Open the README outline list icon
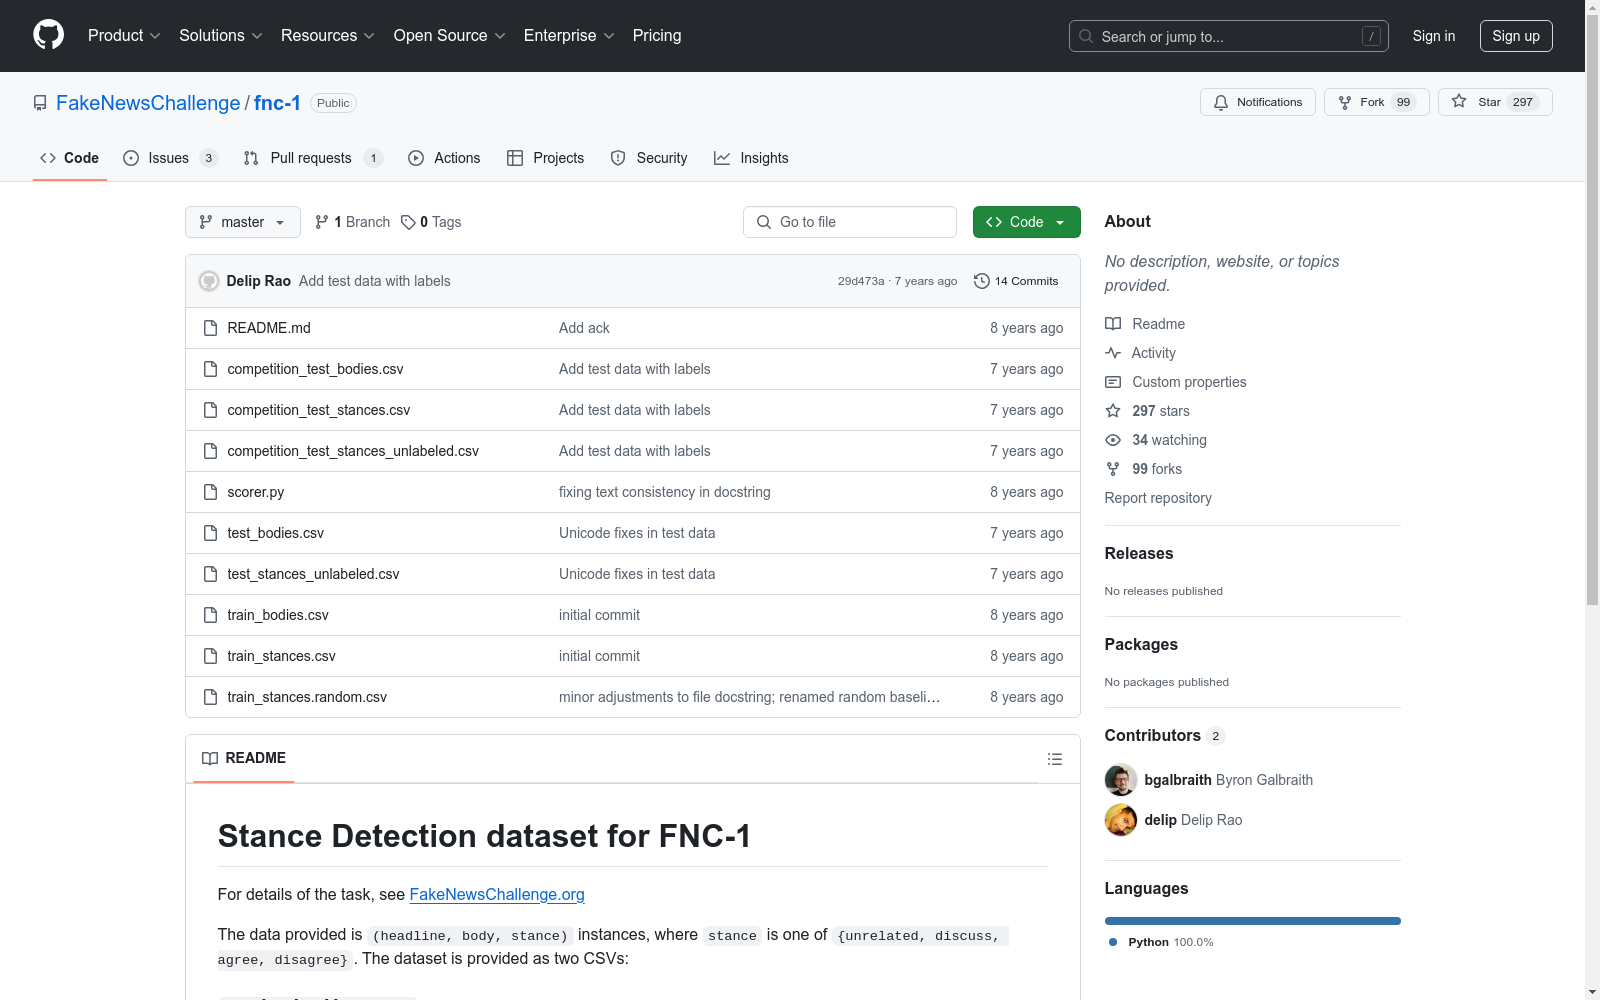 (x=1054, y=759)
